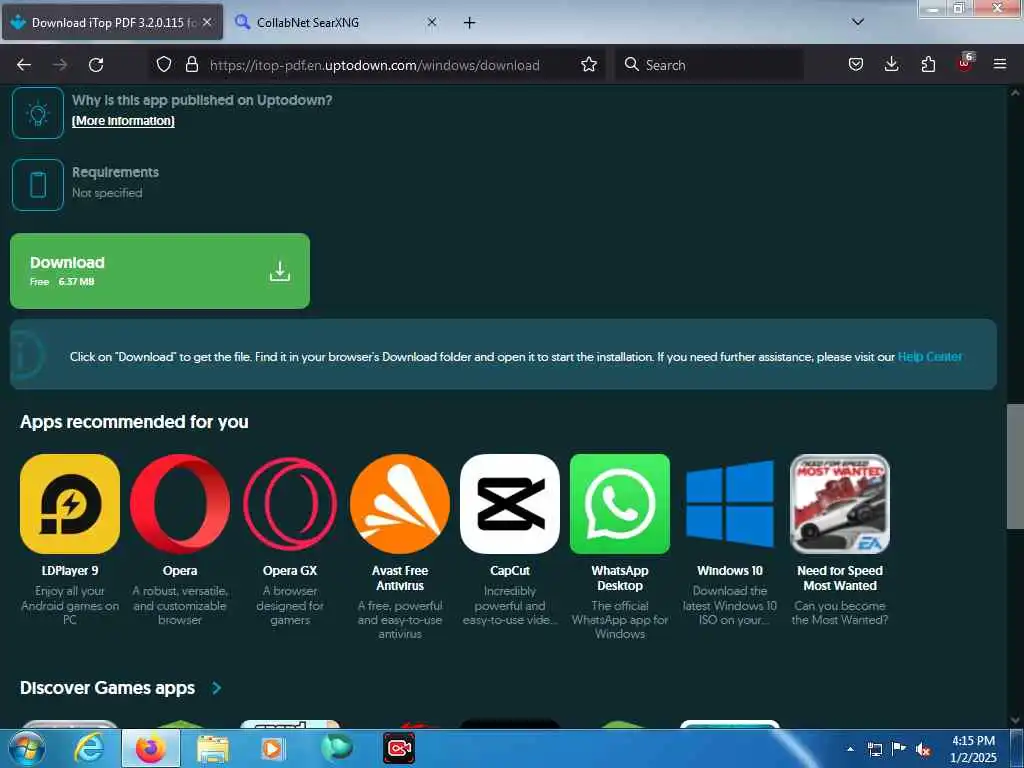This screenshot has height=768, width=1024.
Task: Click the CapCut title text
Action: click(x=510, y=570)
